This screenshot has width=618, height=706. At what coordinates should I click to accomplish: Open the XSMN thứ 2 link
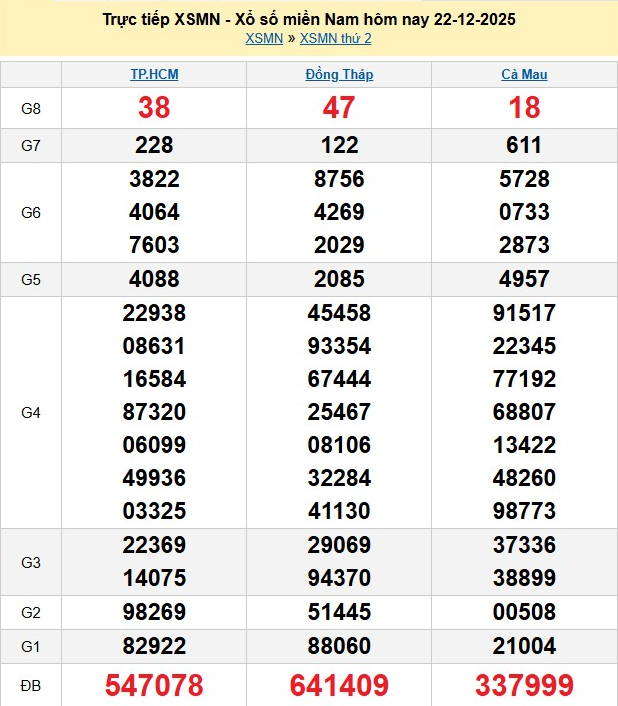coord(336,39)
